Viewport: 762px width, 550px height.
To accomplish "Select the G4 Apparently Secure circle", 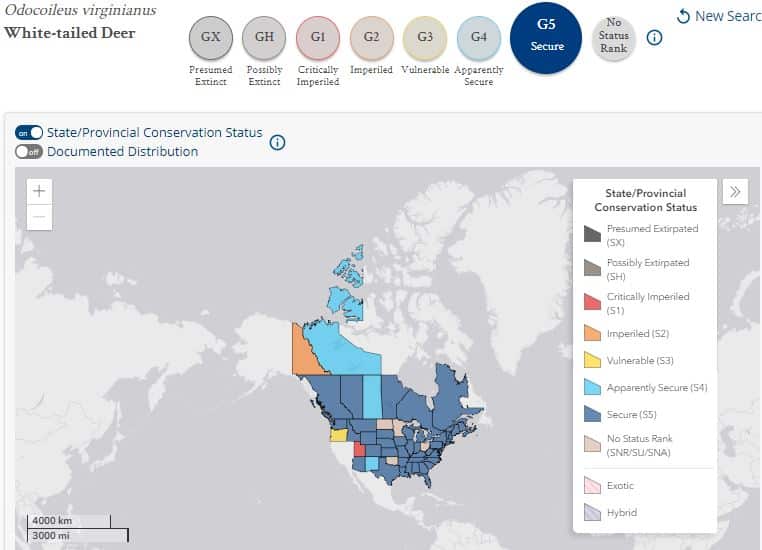I will coord(479,38).
